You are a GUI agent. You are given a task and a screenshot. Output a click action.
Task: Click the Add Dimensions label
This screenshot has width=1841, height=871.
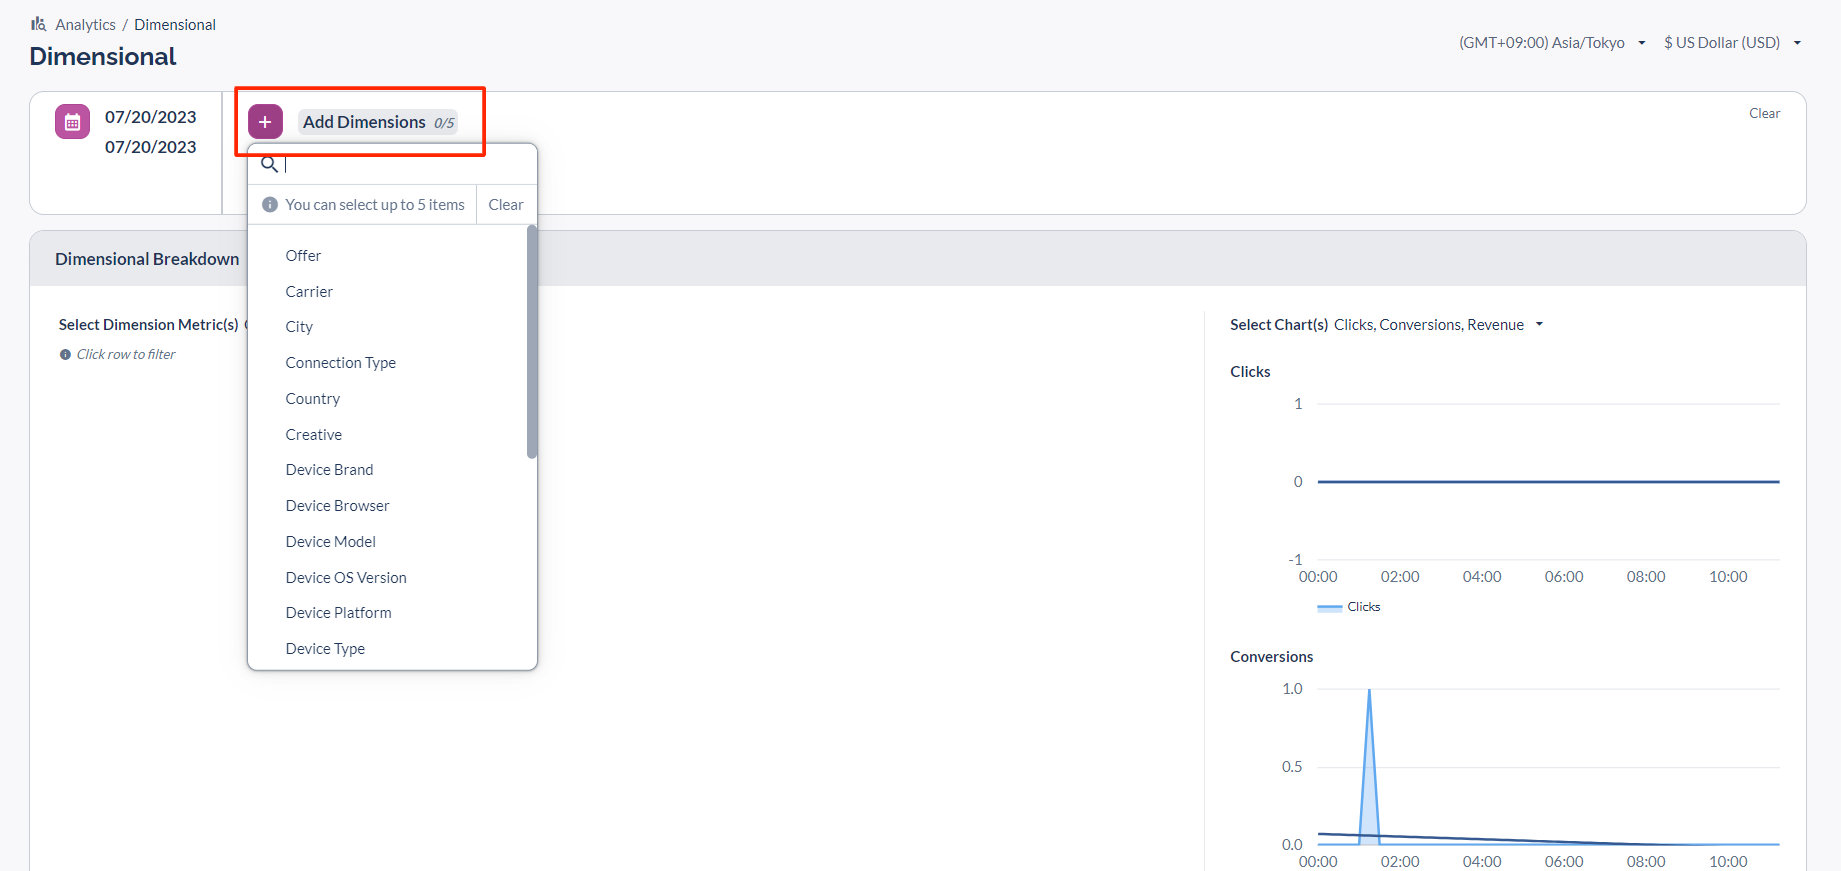pyautogui.click(x=365, y=122)
